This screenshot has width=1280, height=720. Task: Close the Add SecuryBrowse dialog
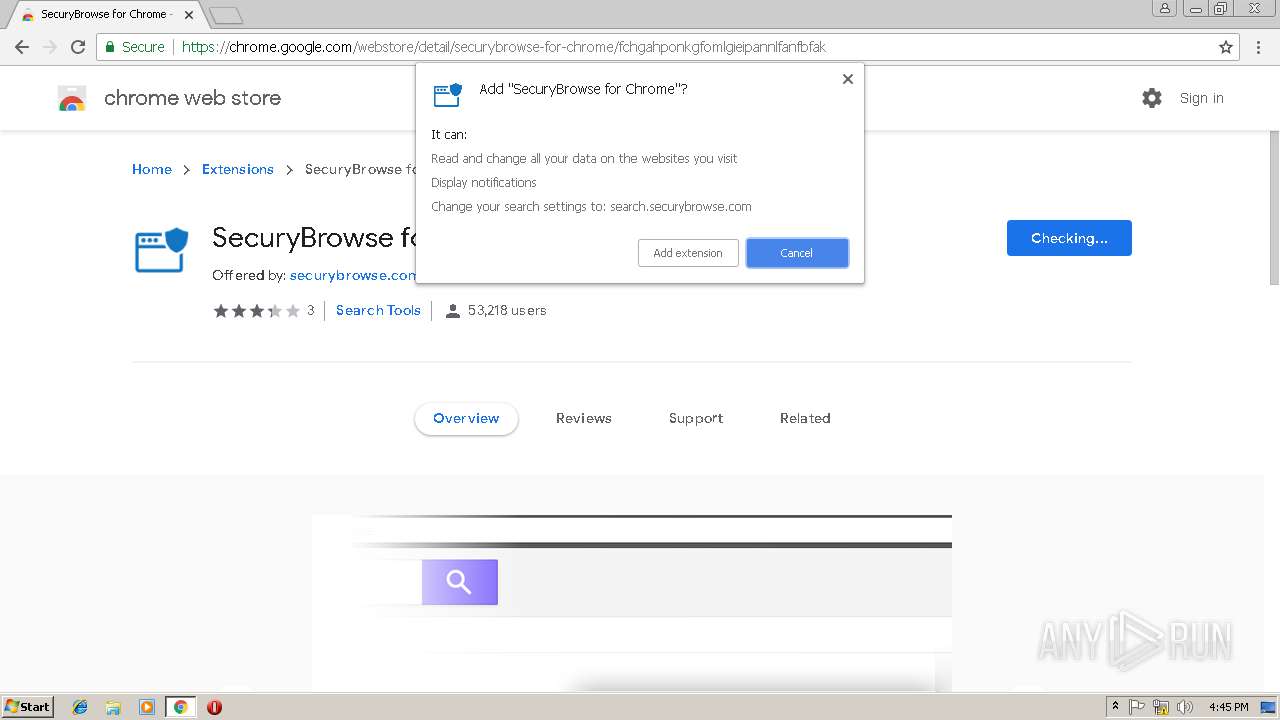pos(847,79)
